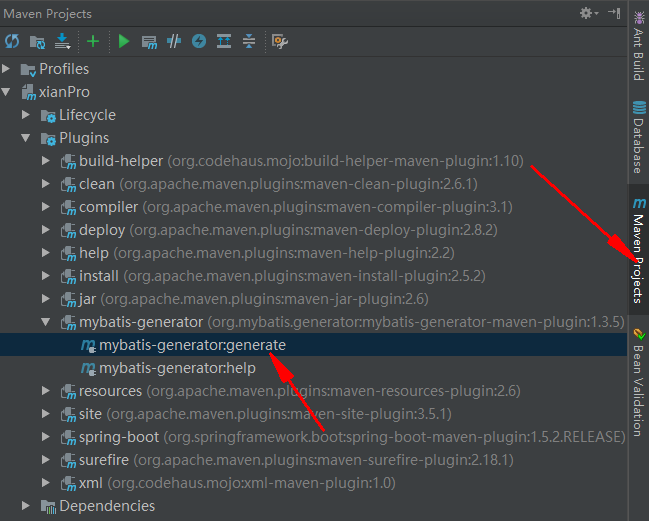Expand the install plugin node
Image resolution: width=649 pixels, height=521 pixels.
(46, 276)
